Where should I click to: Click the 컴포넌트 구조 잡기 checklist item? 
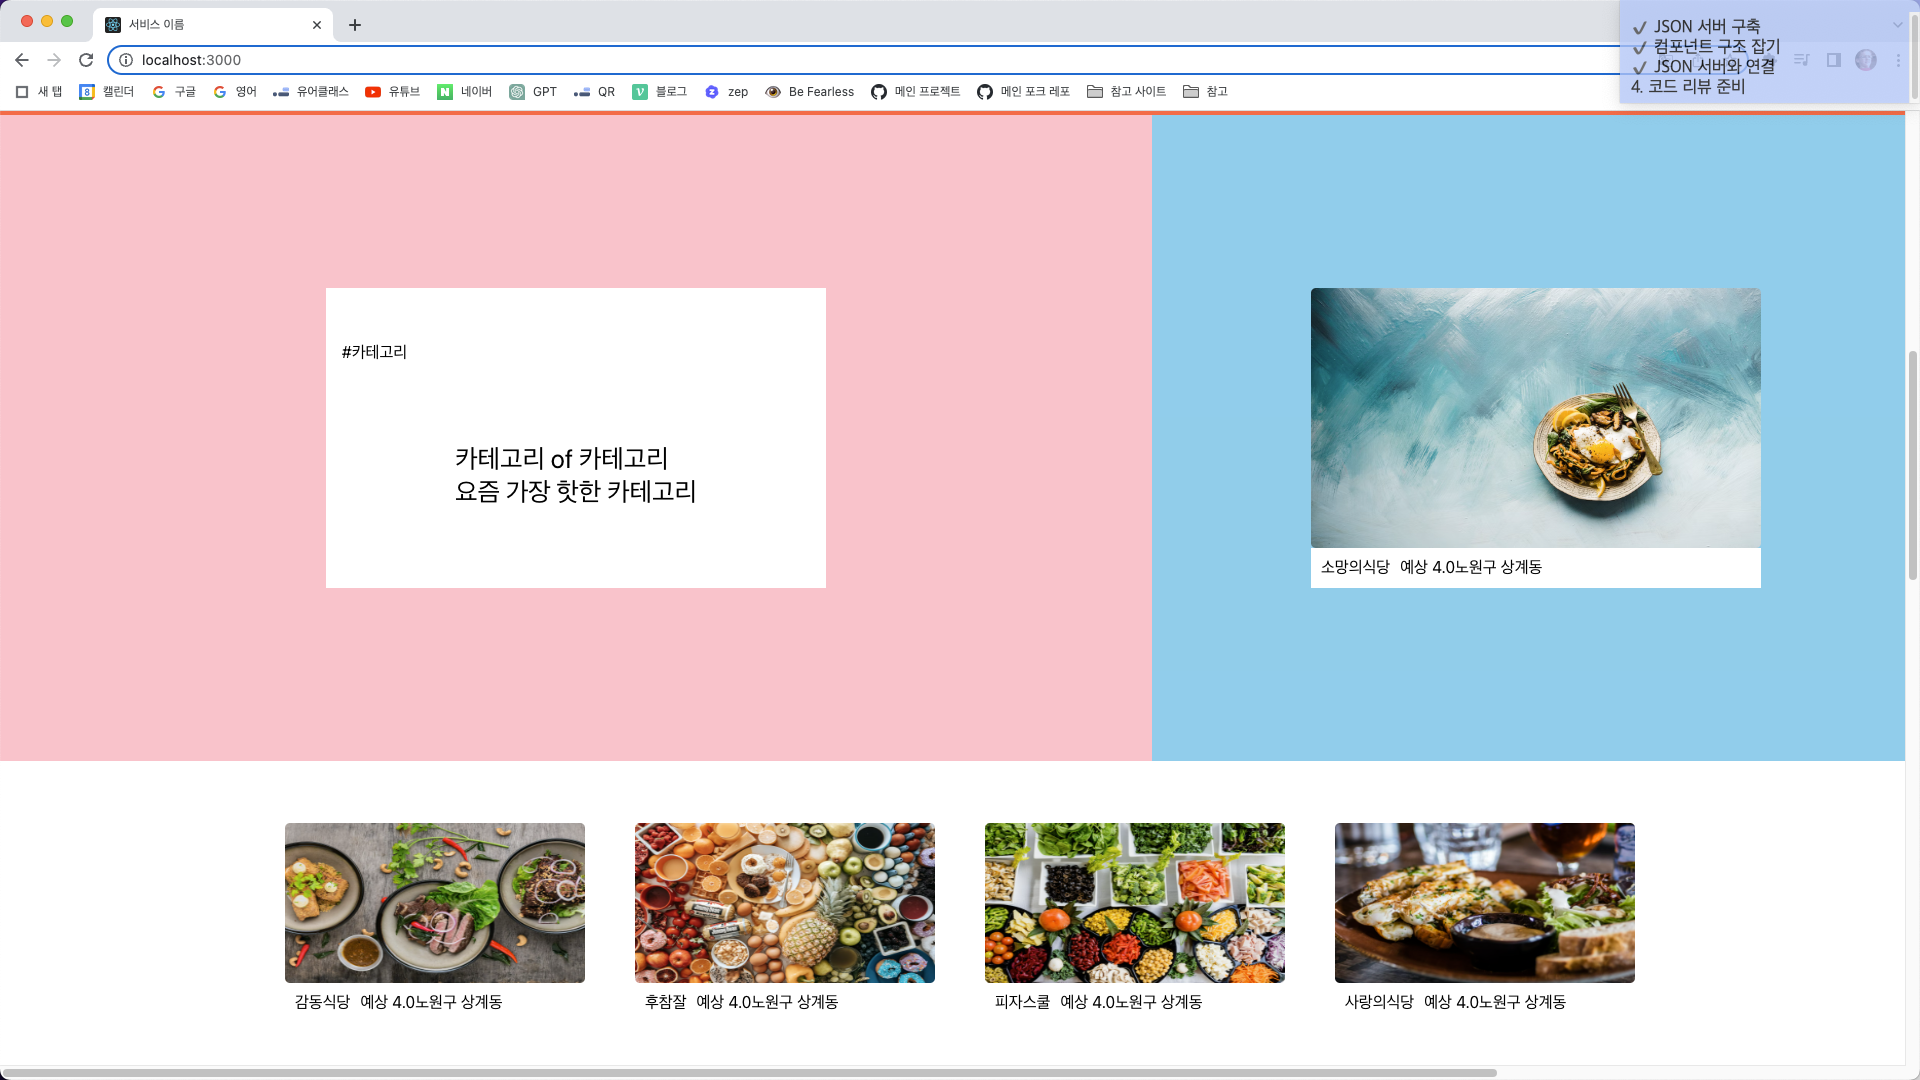click(1707, 47)
